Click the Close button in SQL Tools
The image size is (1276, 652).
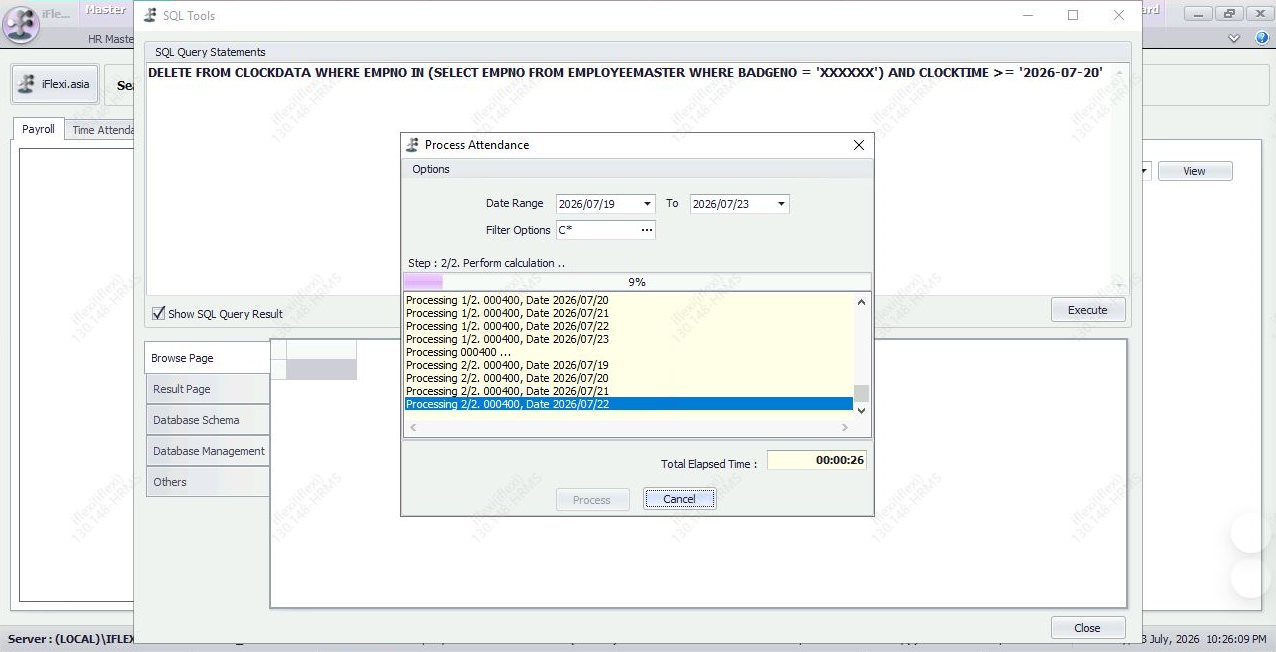(x=1087, y=628)
